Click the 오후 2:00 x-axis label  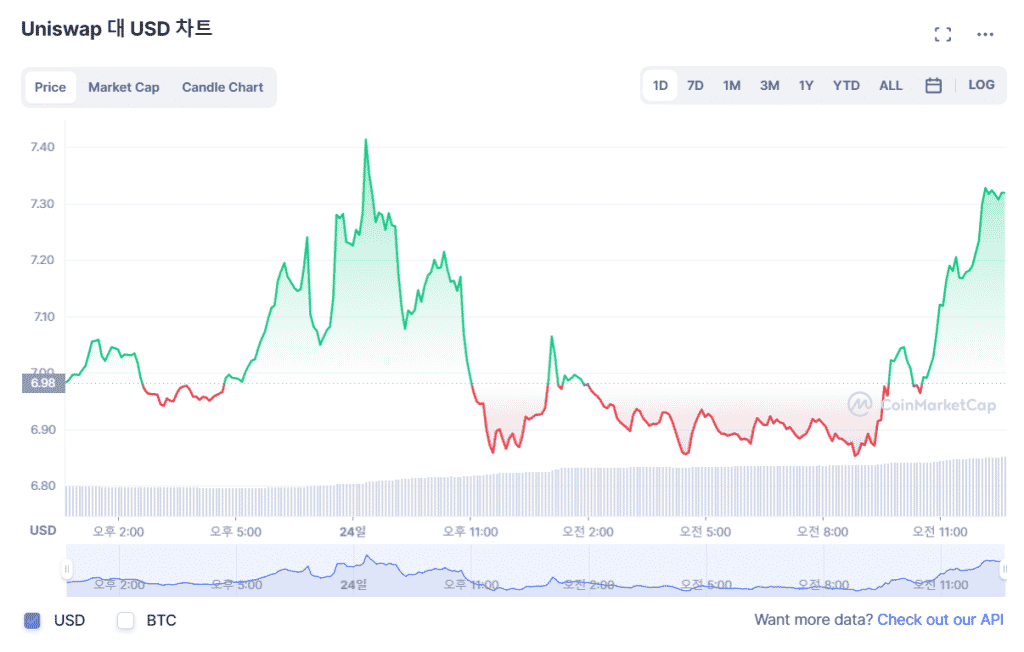[118, 532]
